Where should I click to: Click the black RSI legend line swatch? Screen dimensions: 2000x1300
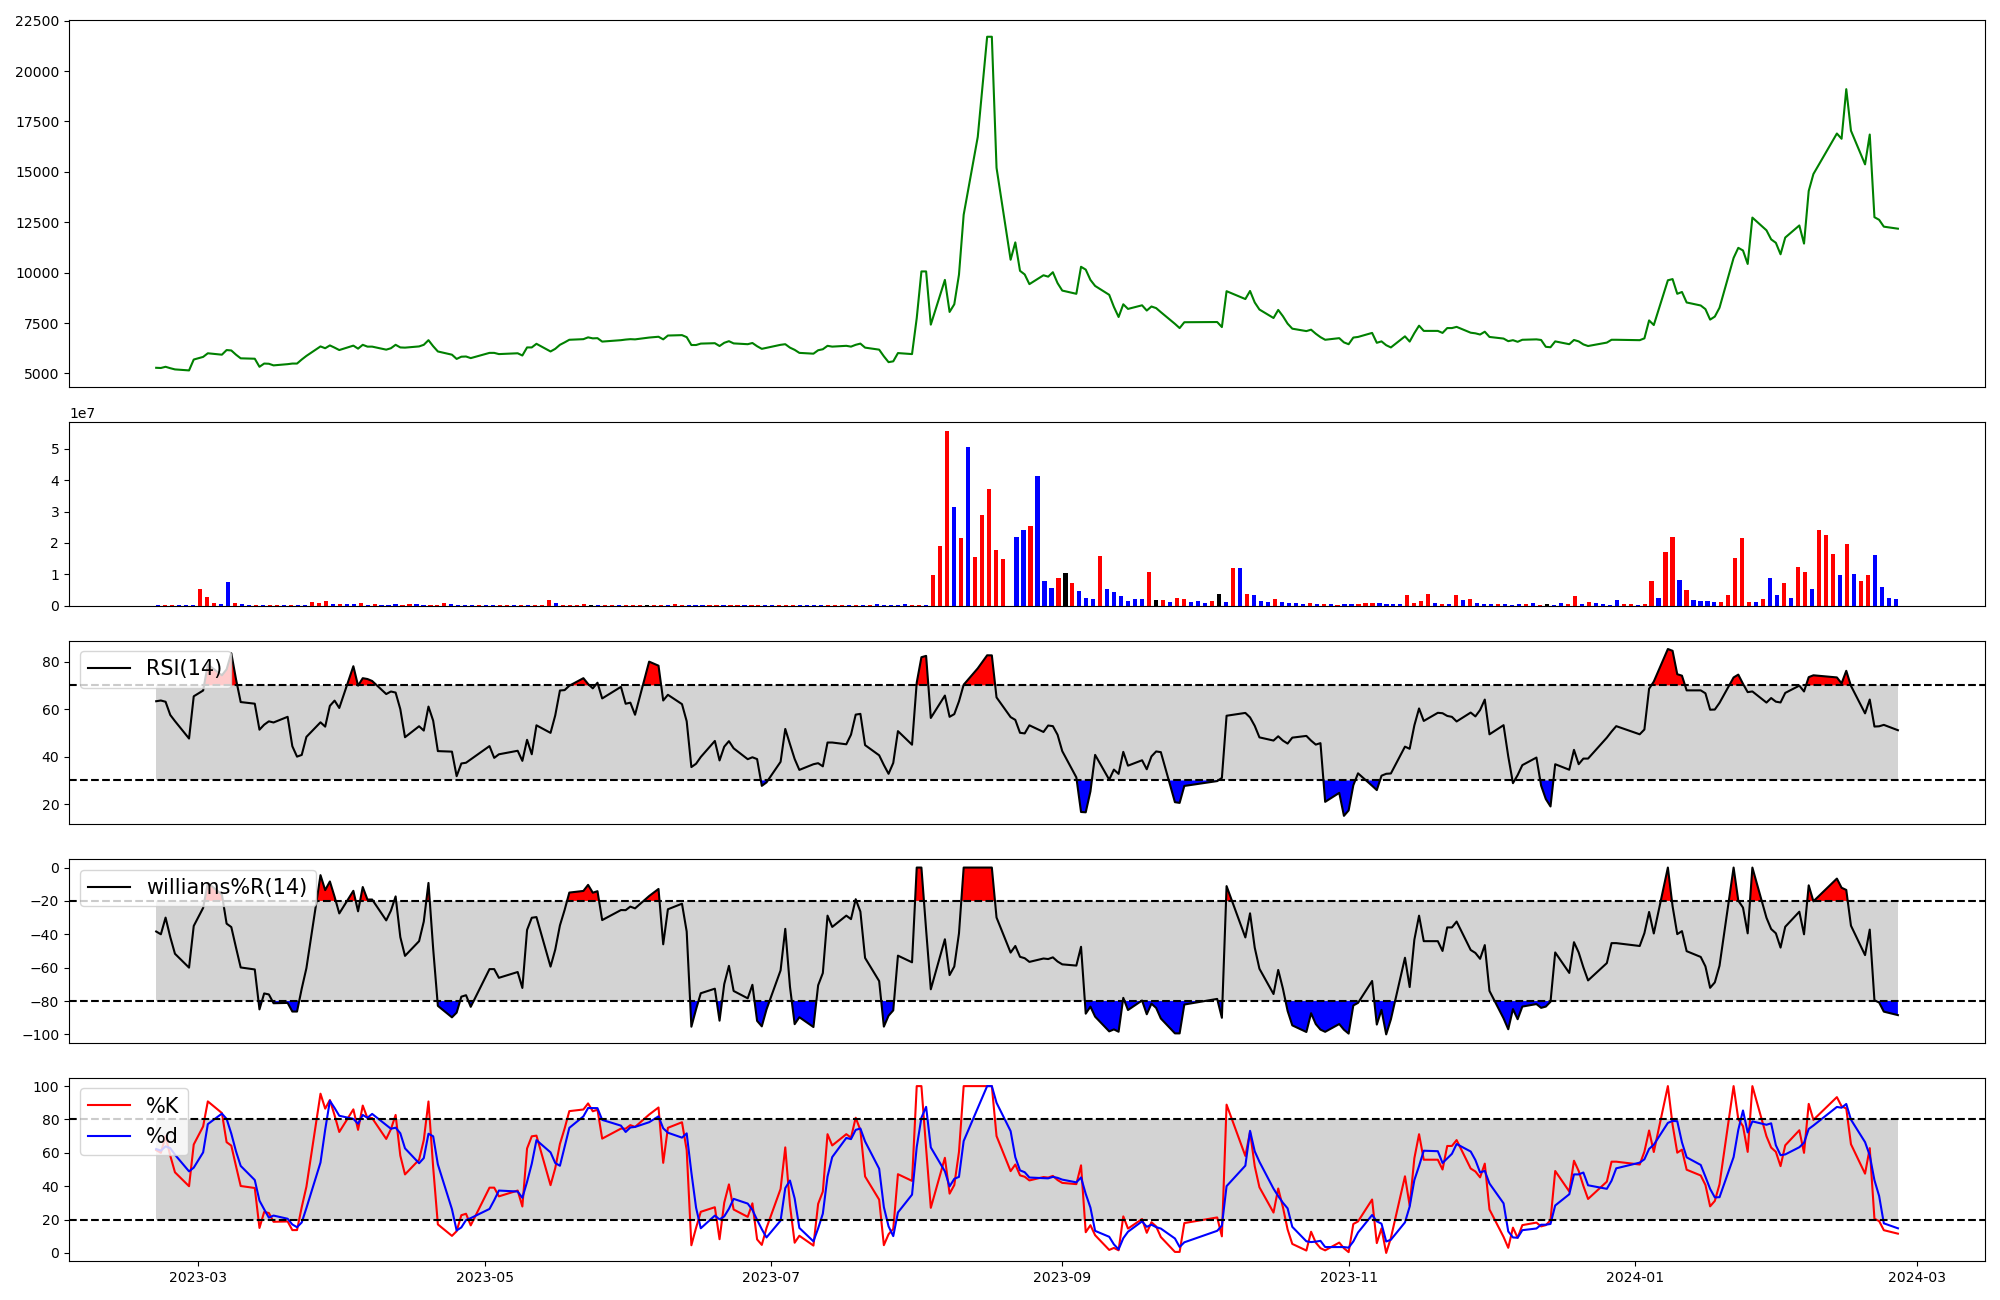(110, 668)
